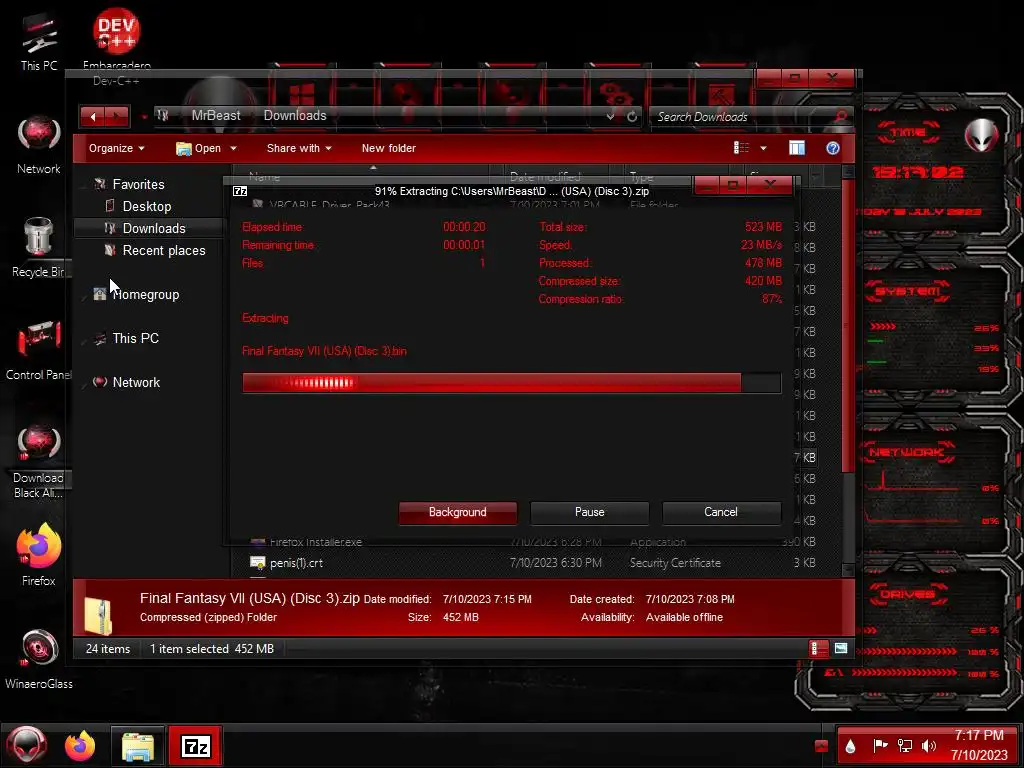1024x768 pixels.
Task: Click the network icon in system tray
Action: [904, 745]
